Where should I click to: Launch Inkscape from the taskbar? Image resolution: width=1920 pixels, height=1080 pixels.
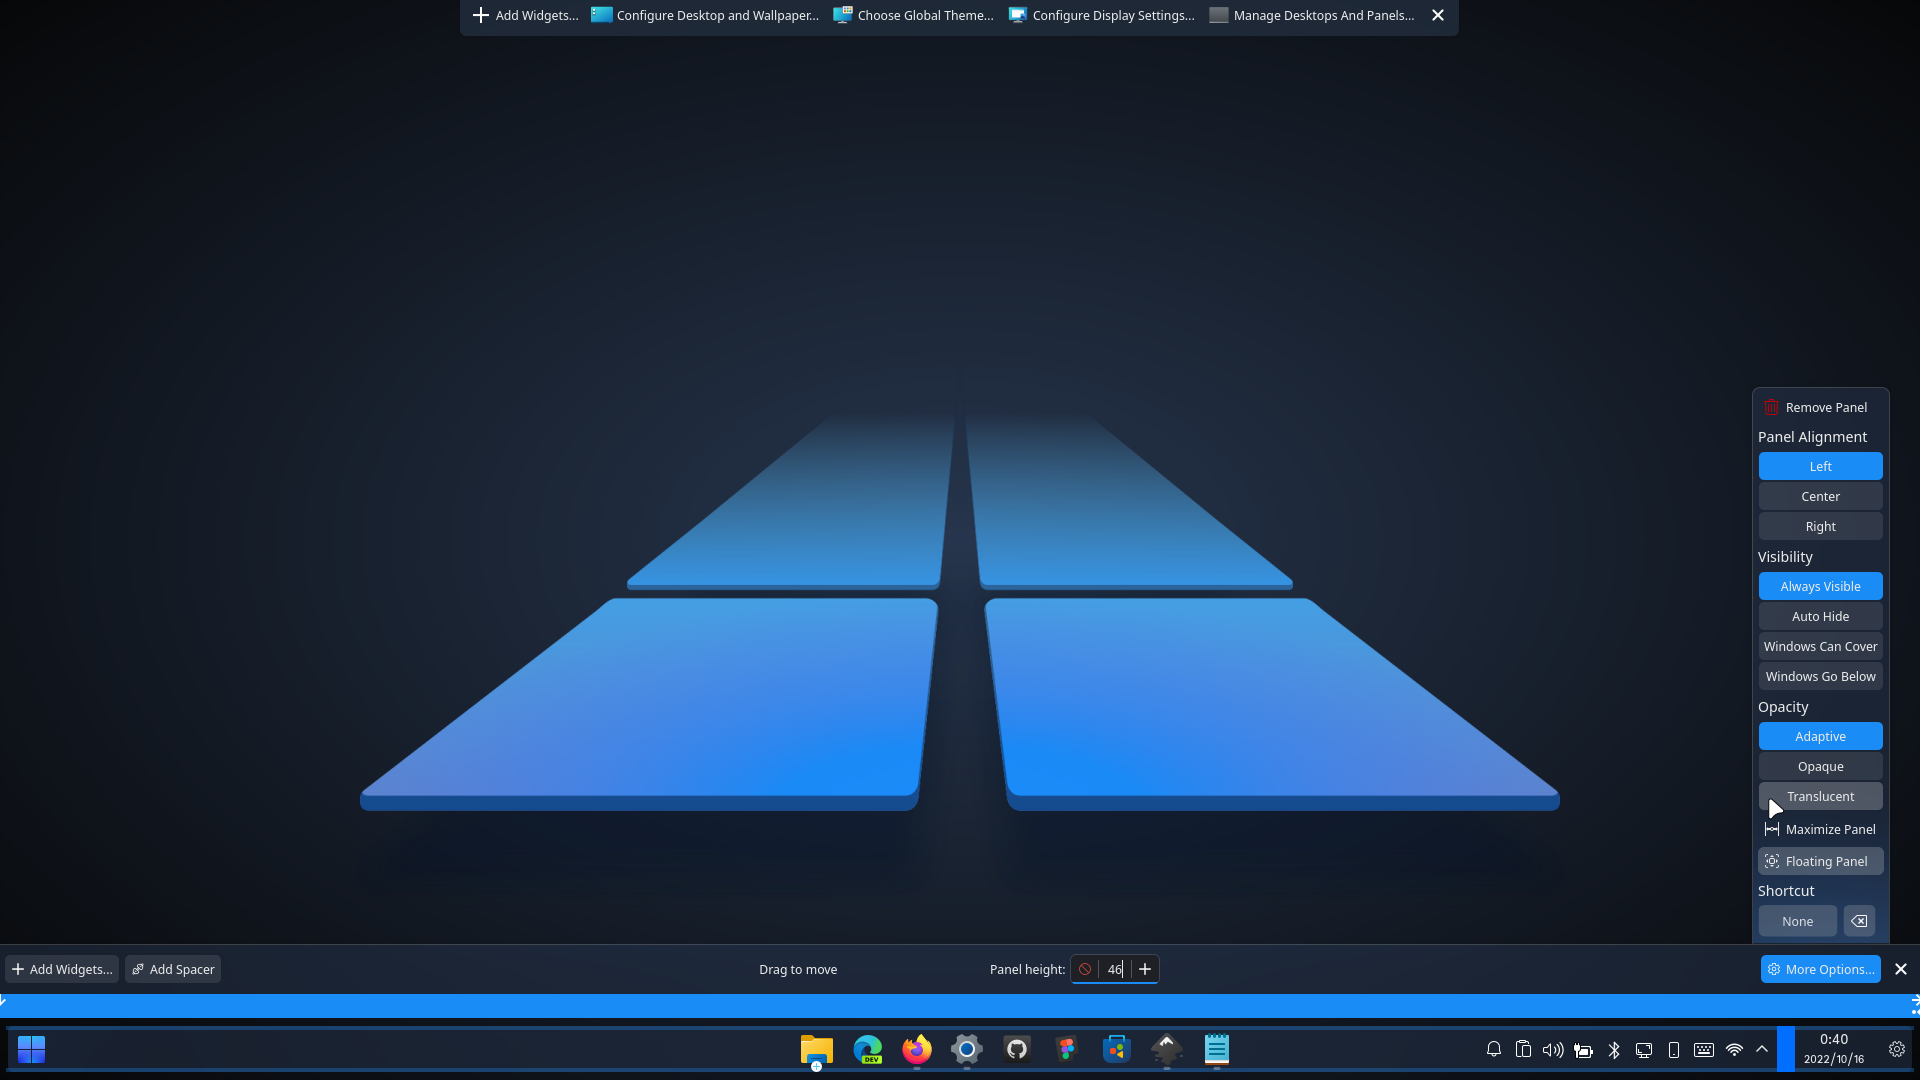point(1167,1049)
